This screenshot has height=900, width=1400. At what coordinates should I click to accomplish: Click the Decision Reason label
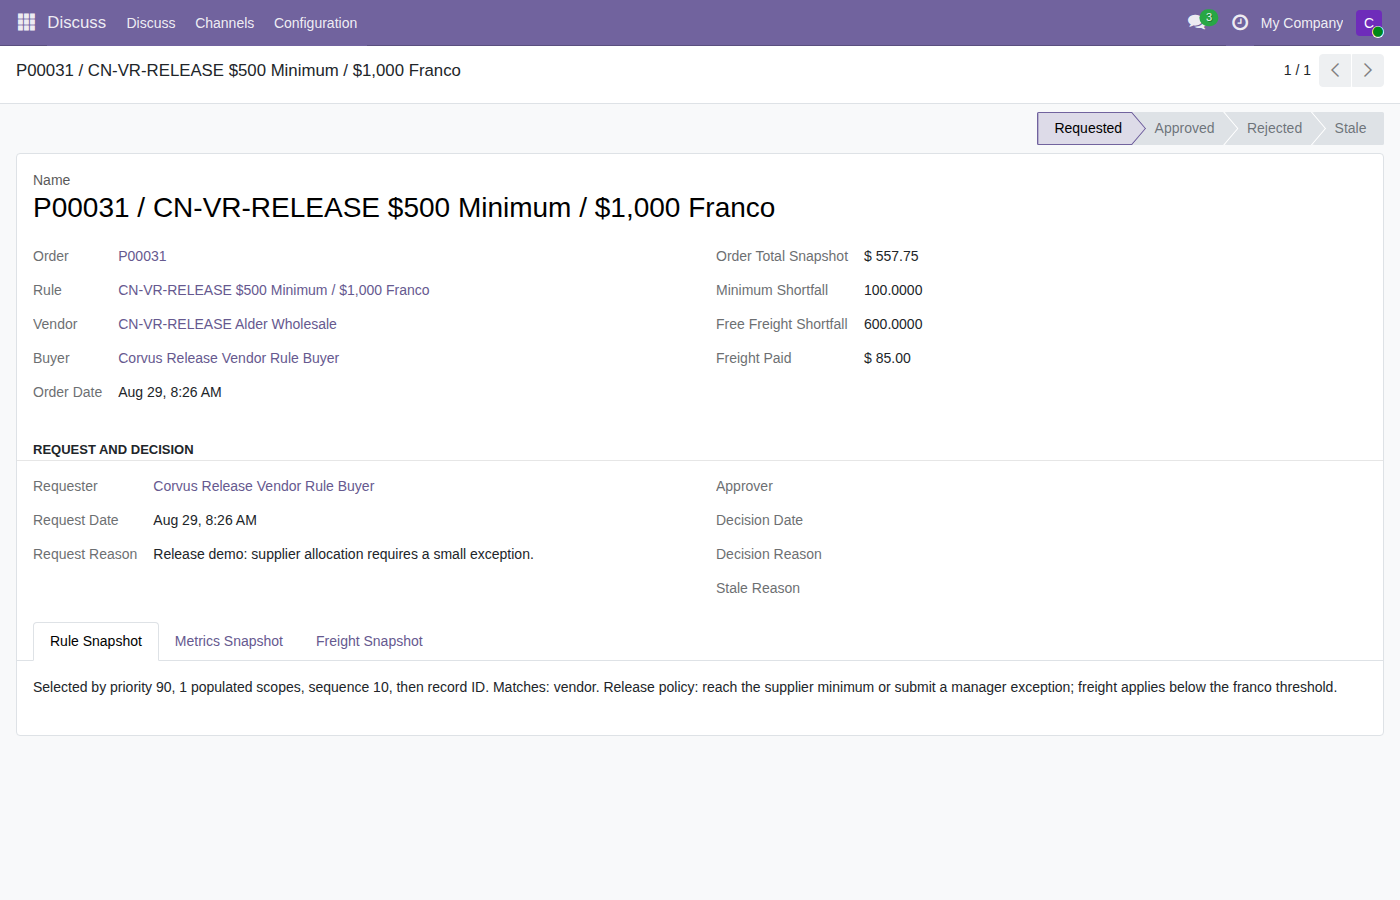point(769,554)
